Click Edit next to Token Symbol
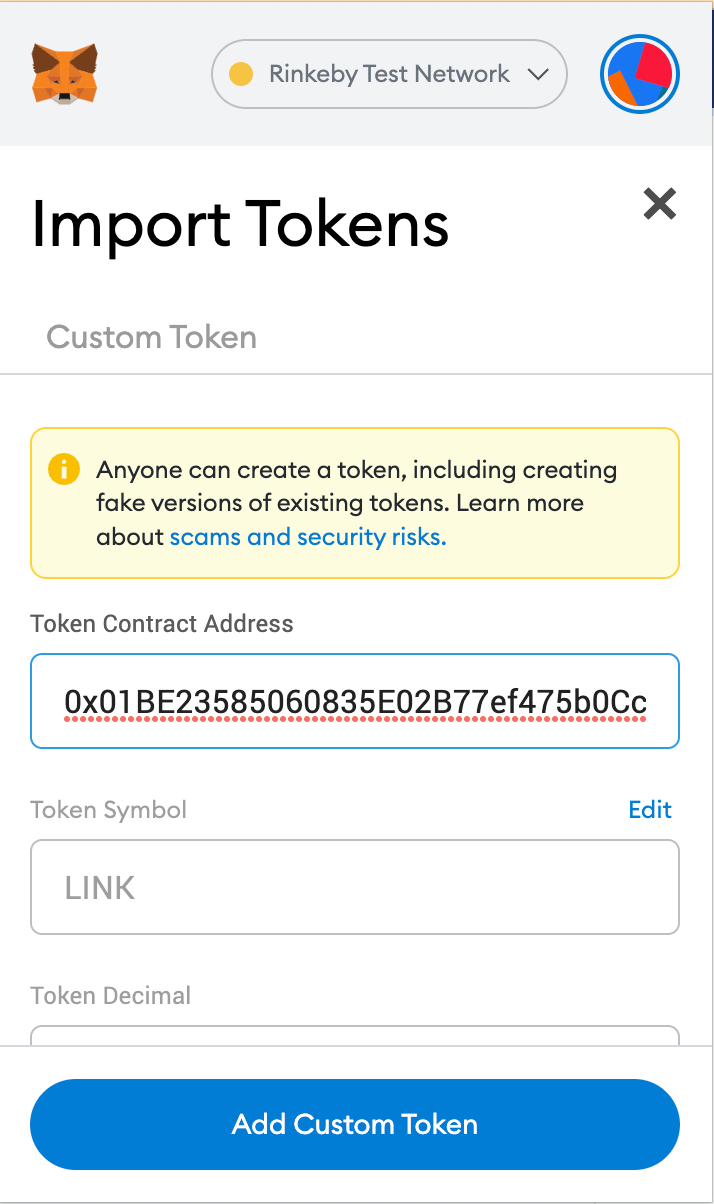The image size is (714, 1204). pos(650,809)
